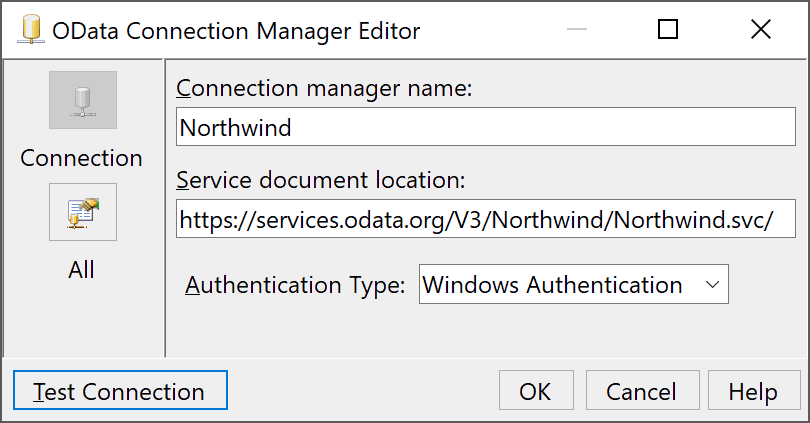Switch to the All page label
The height and width of the screenshot is (423, 810).
point(82,270)
